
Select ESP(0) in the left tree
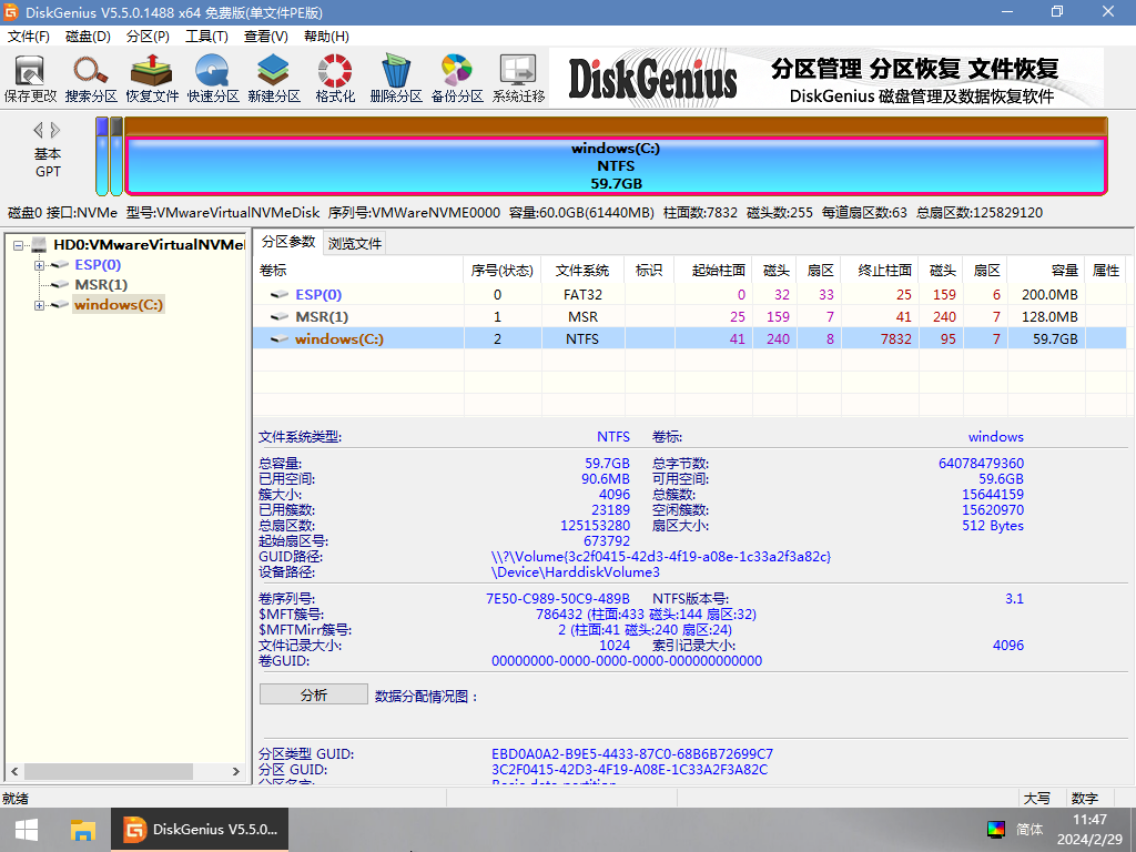pos(98,265)
